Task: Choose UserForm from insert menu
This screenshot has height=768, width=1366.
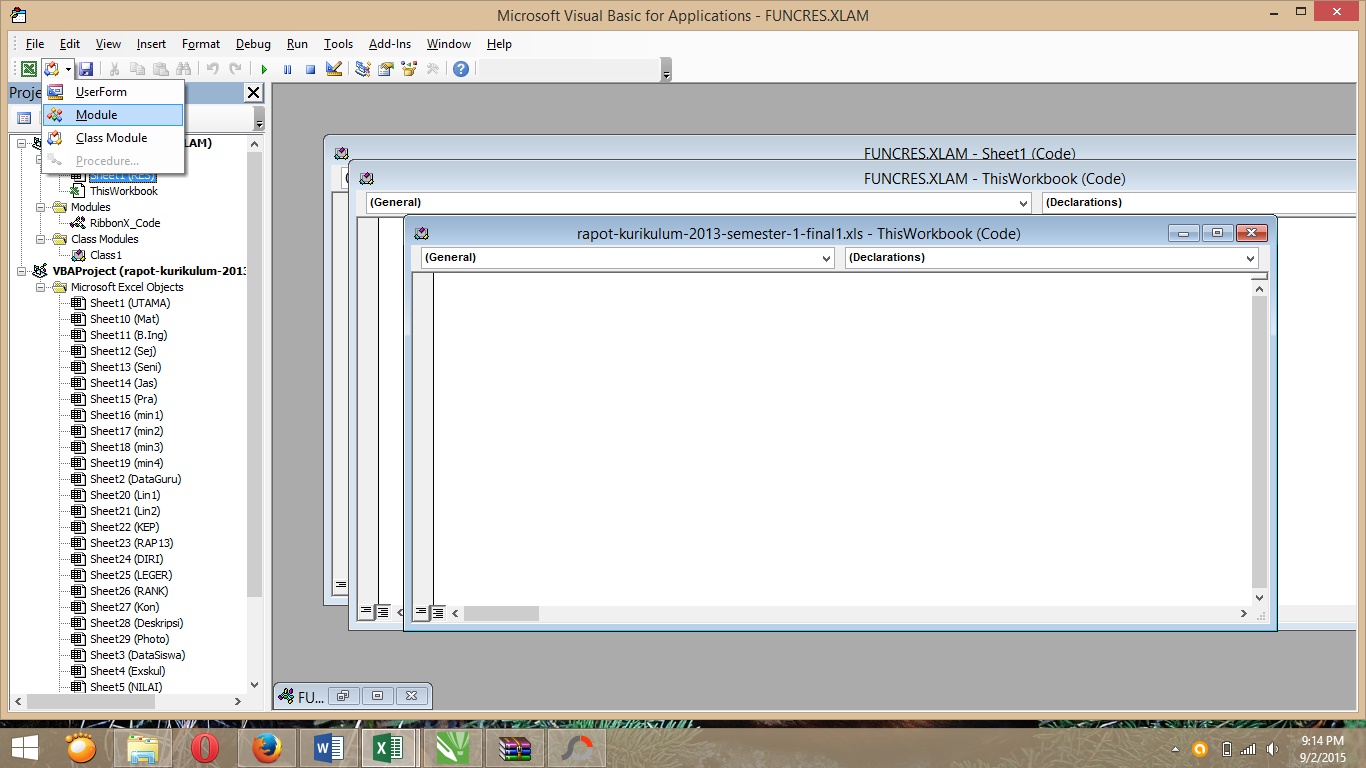Action: click(x=113, y=92)
